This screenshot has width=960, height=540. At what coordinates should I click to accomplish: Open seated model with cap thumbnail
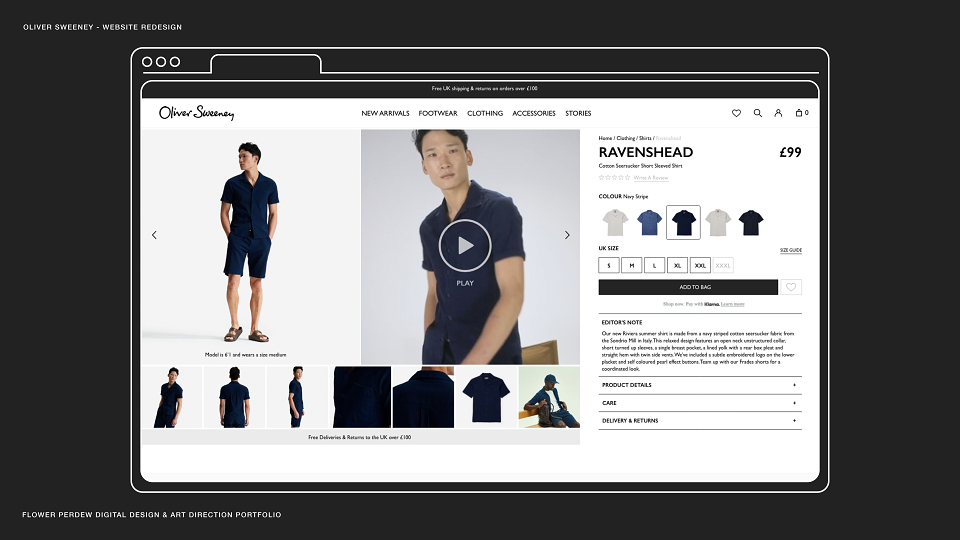(549, 397)
